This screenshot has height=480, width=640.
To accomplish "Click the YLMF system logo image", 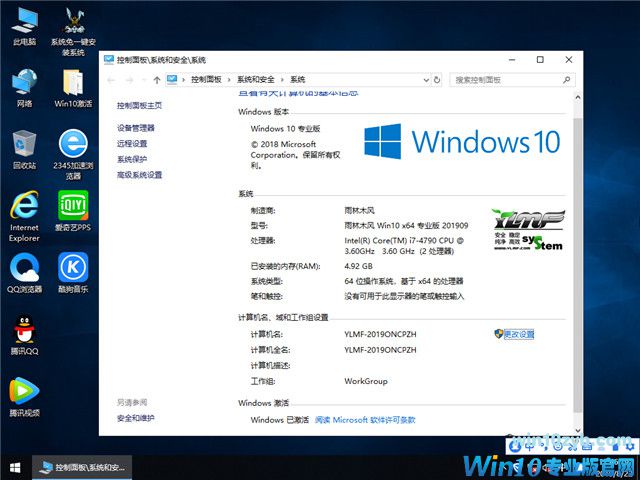I will pos(528,229).
